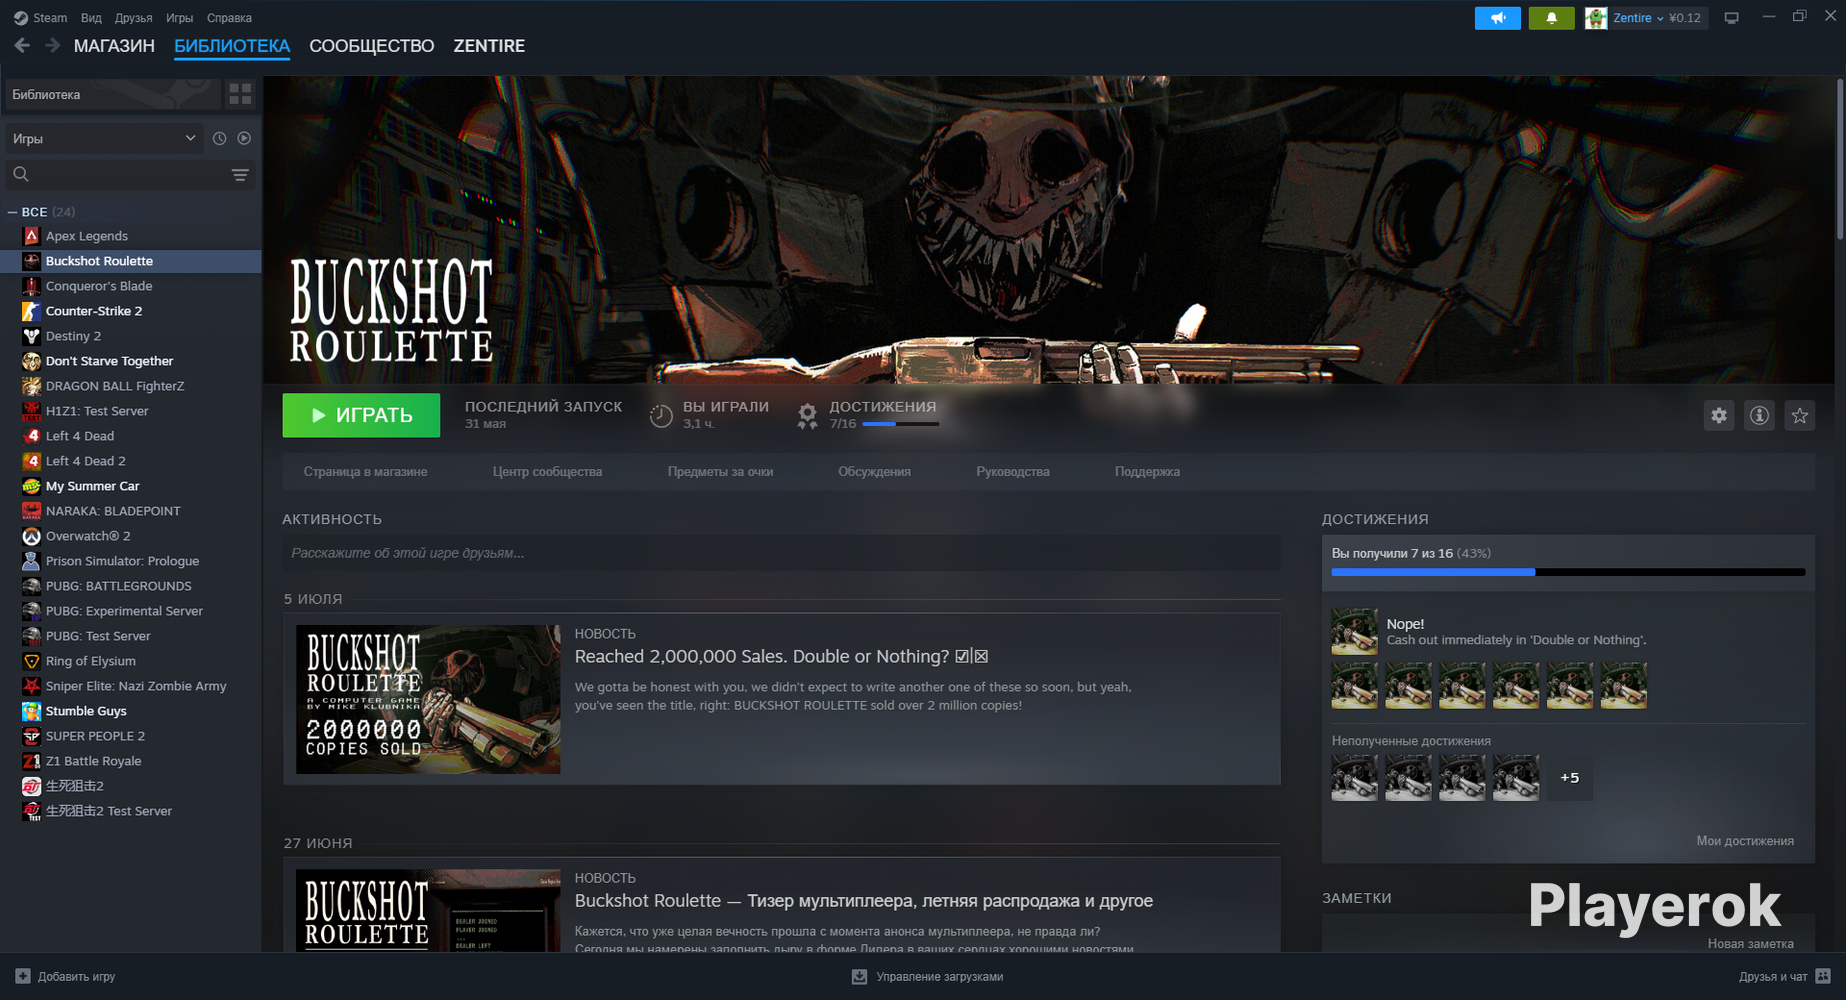Viewport: 1846px width, 1000px height.
Task: Open library advanced filter options icon
Action: pos(240,175)
